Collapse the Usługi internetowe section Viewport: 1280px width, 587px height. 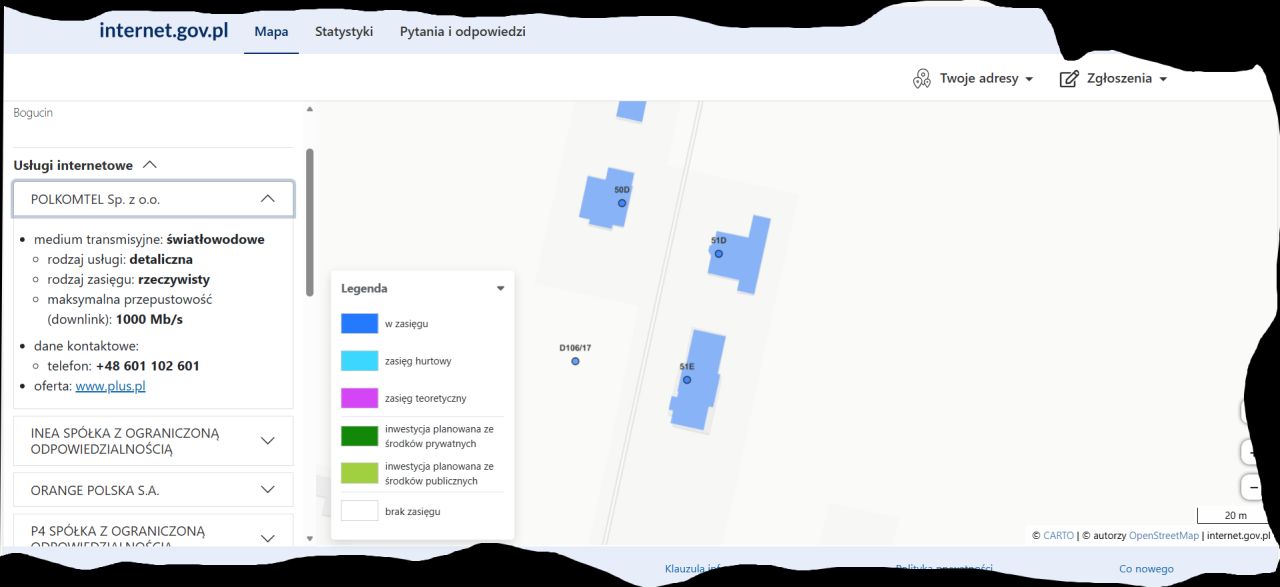[x=86, y=165]
